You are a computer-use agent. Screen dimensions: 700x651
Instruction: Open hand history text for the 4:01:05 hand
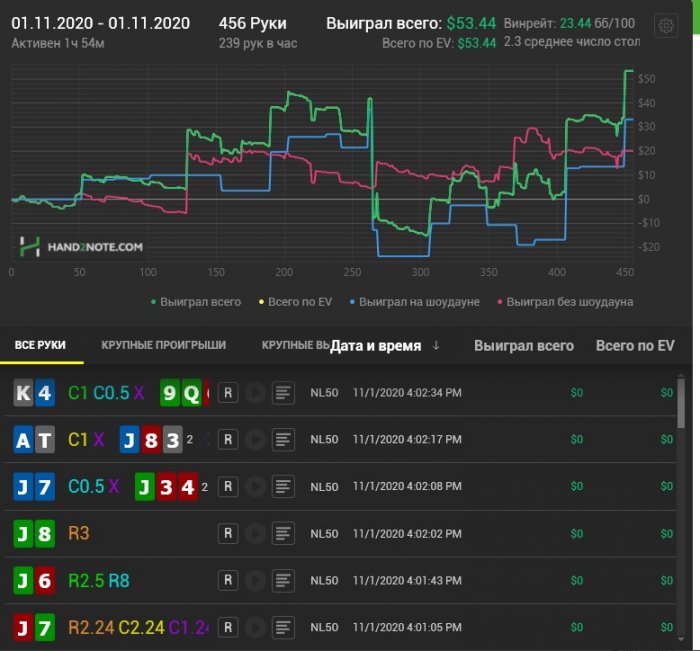pyautogui.click(x=283, y=627)
